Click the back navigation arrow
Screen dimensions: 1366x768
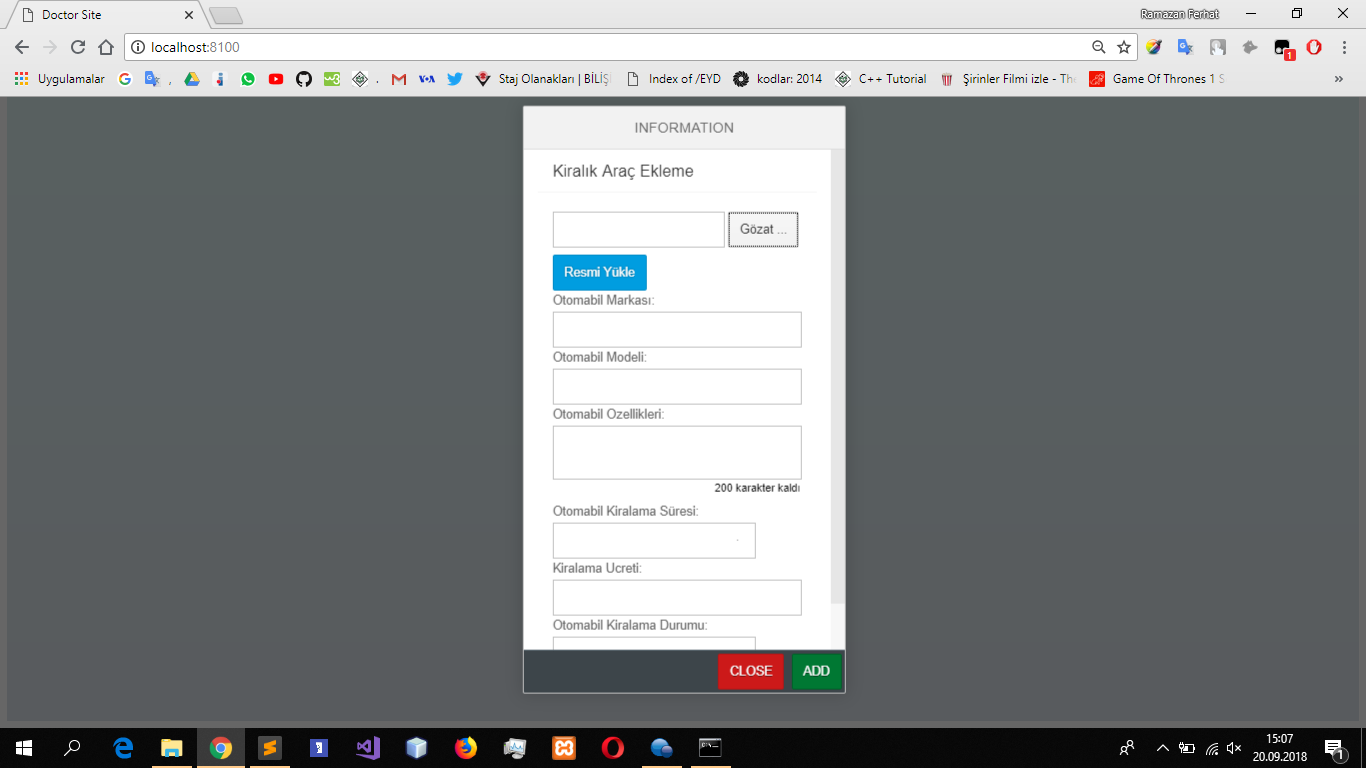tap(21, 47)
